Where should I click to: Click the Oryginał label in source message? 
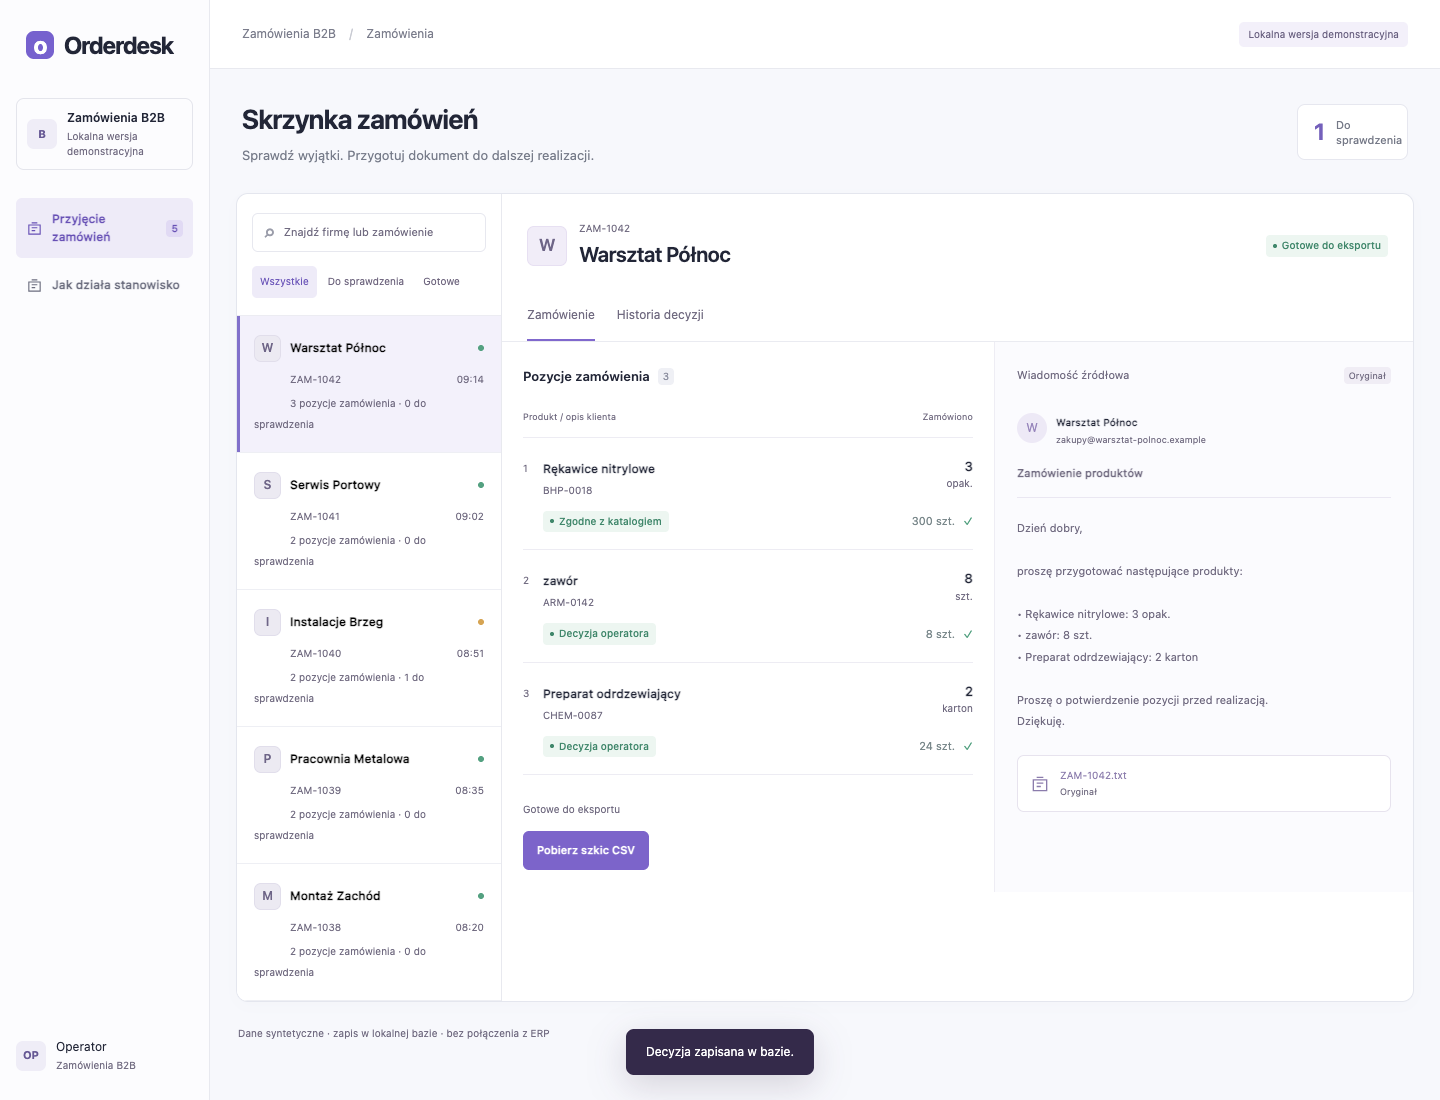pyautogui.click(x=1367, y=376)
